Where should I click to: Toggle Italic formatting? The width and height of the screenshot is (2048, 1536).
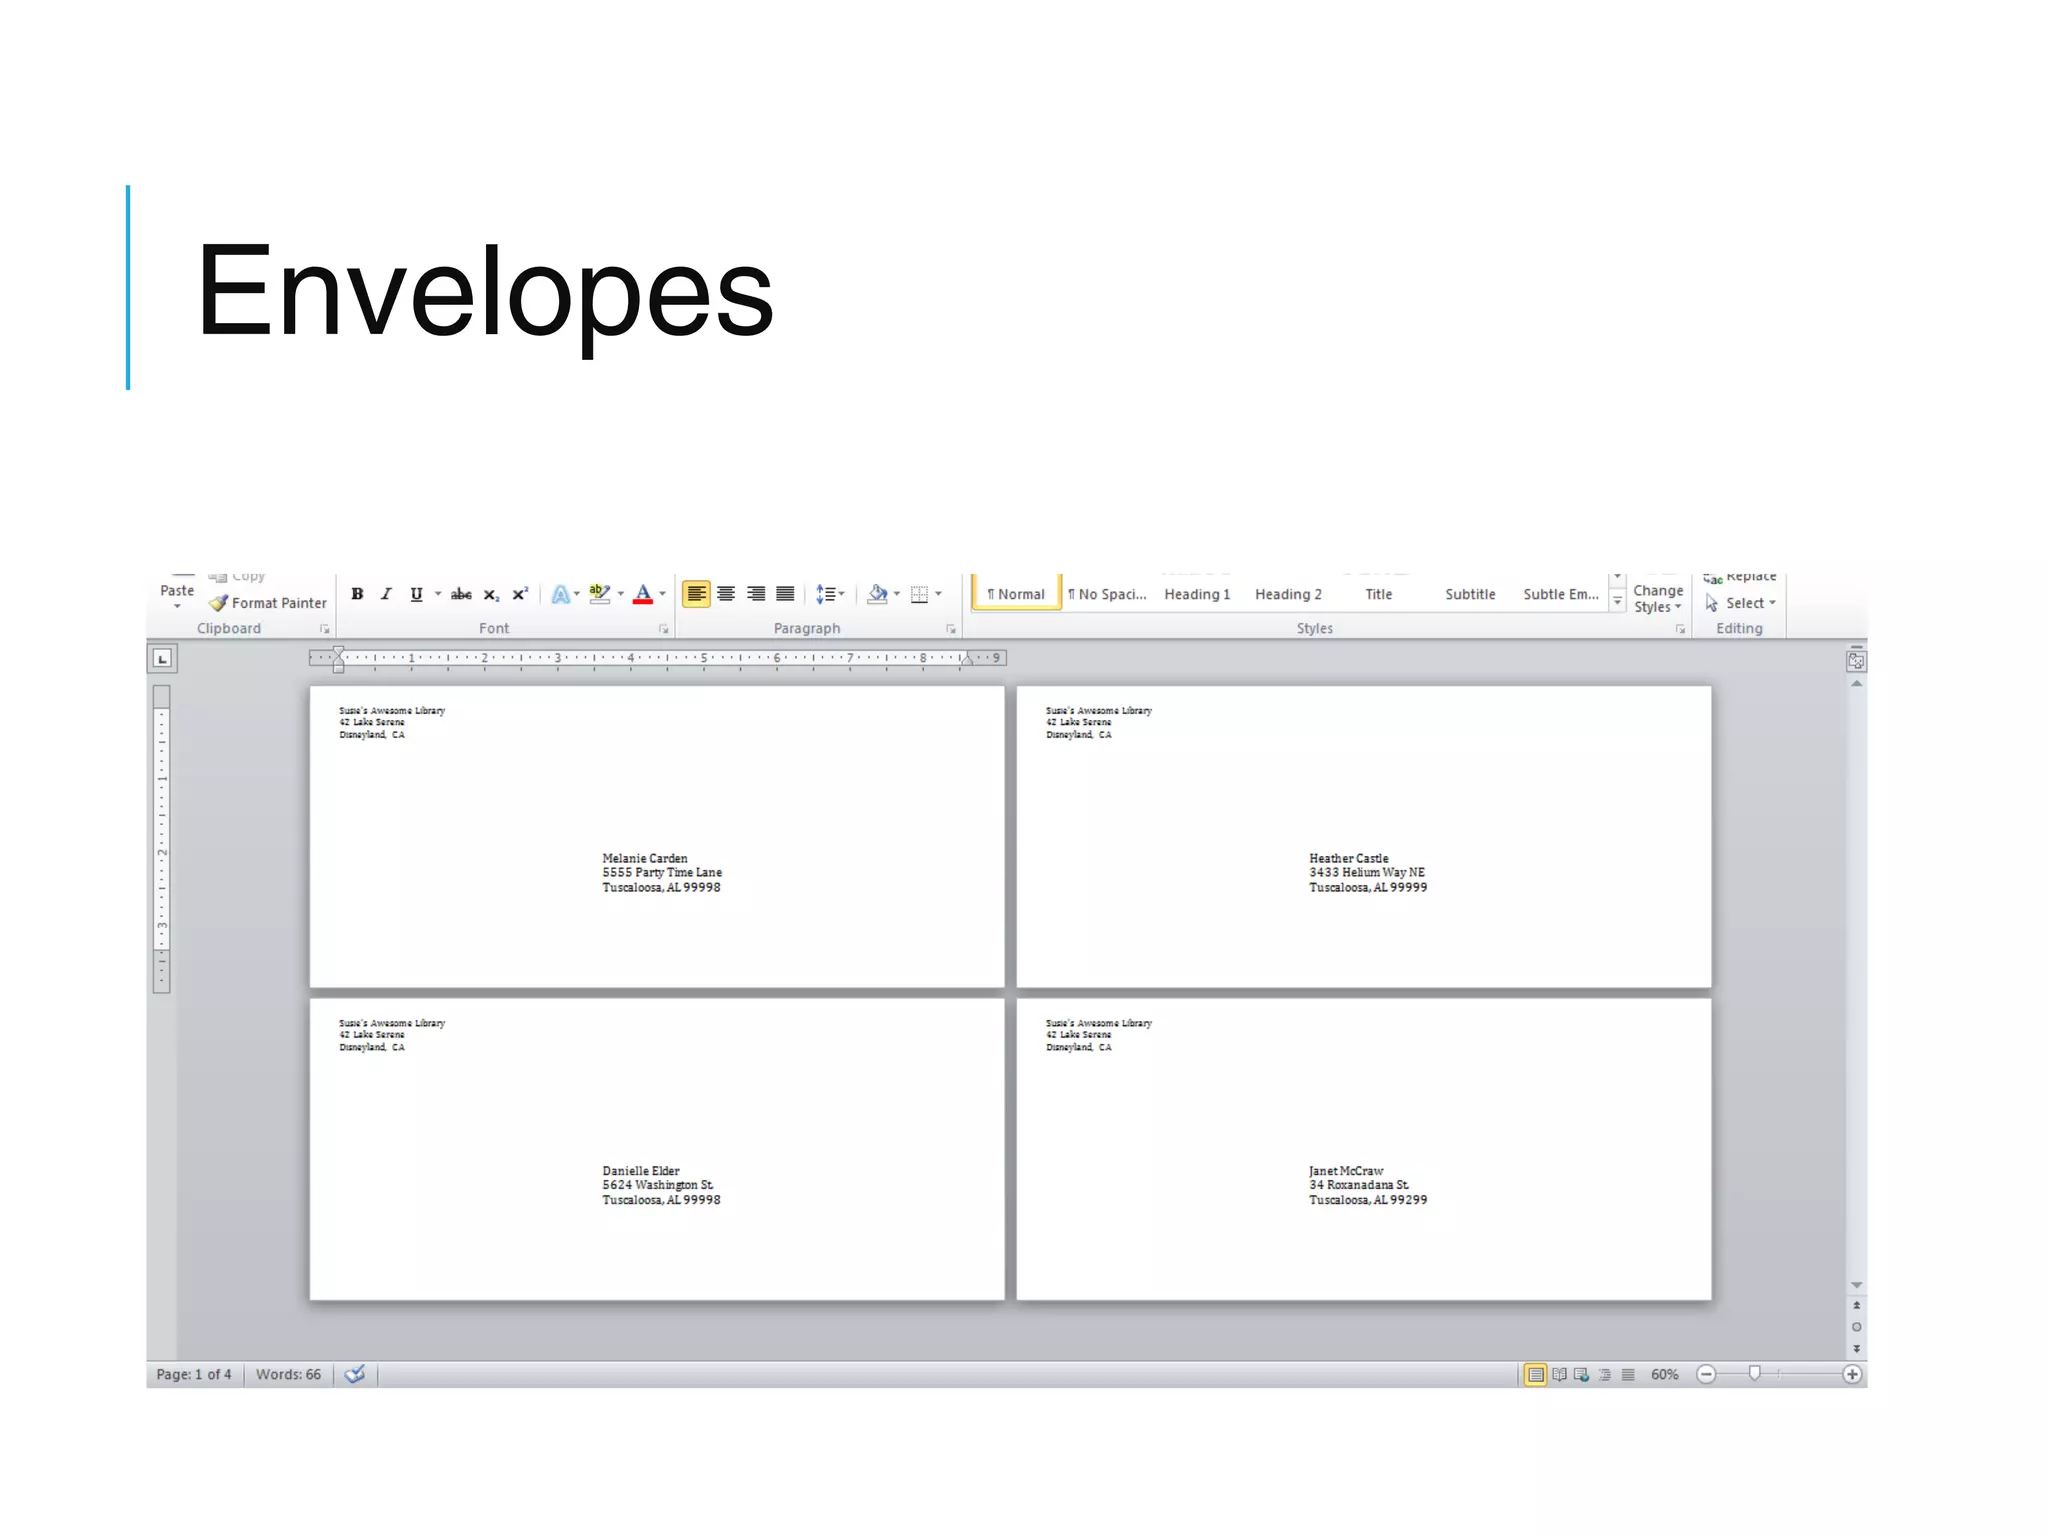(386, 594)
